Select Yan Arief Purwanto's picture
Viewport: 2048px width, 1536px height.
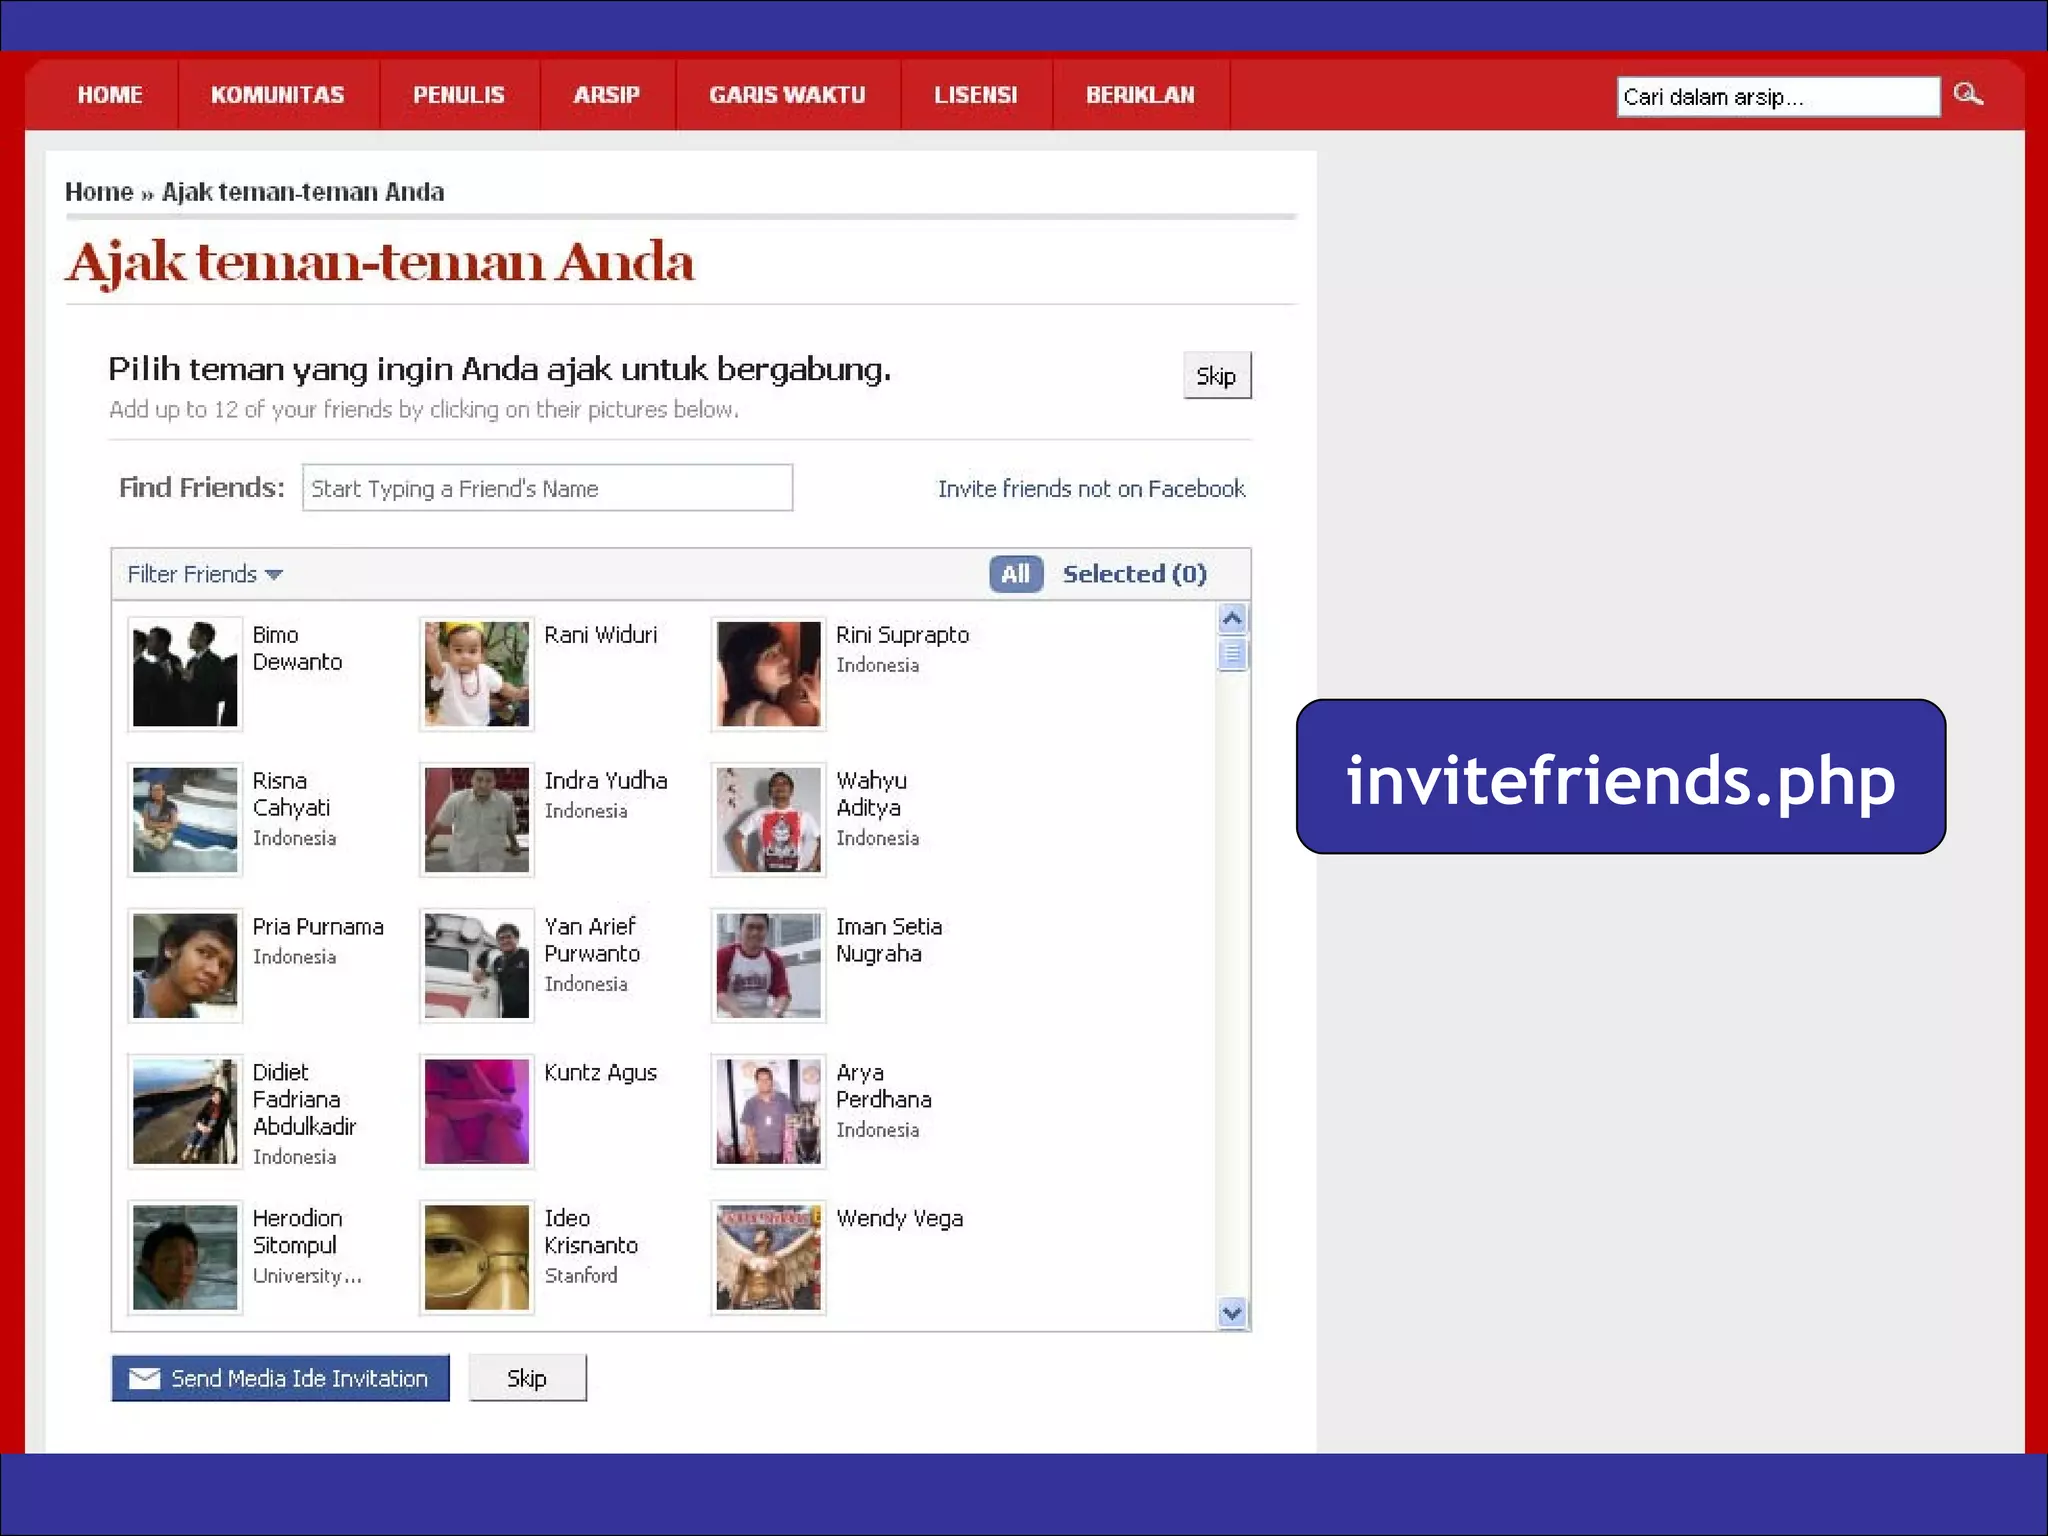[x=477, y=965]
